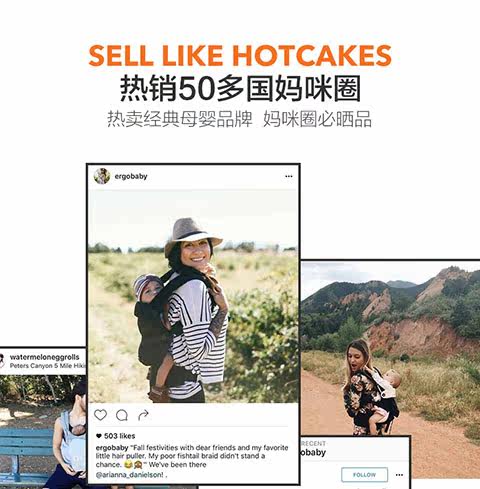Click the ergobaby profile avatar
The height and width of the screenshot is (489, 480).
point(102,176)
